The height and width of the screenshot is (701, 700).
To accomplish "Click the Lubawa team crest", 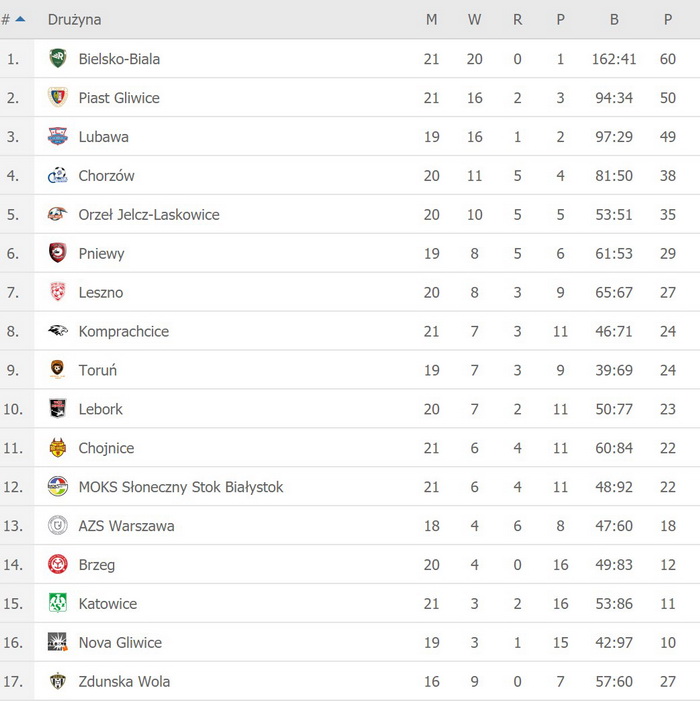I will coord(58,137).
